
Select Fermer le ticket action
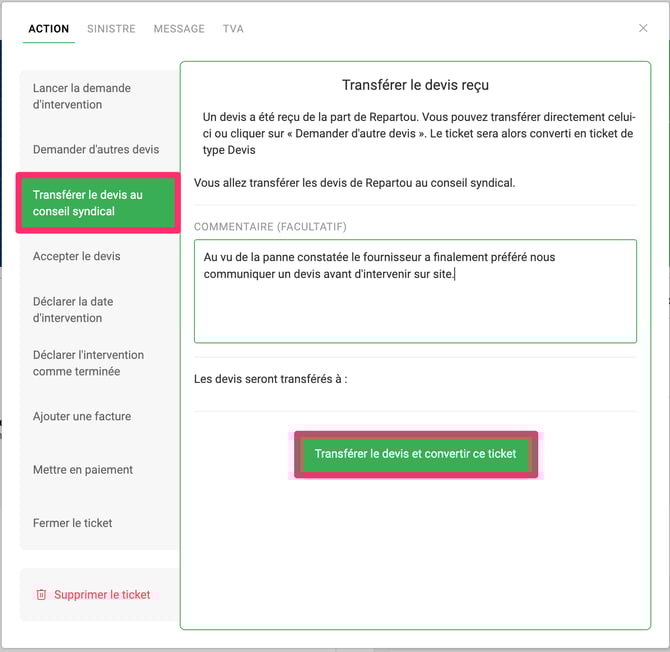coord(72,523)
